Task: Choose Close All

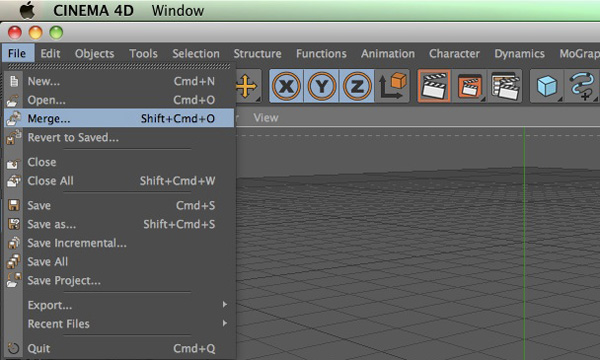Action: (x=119, y=181)
